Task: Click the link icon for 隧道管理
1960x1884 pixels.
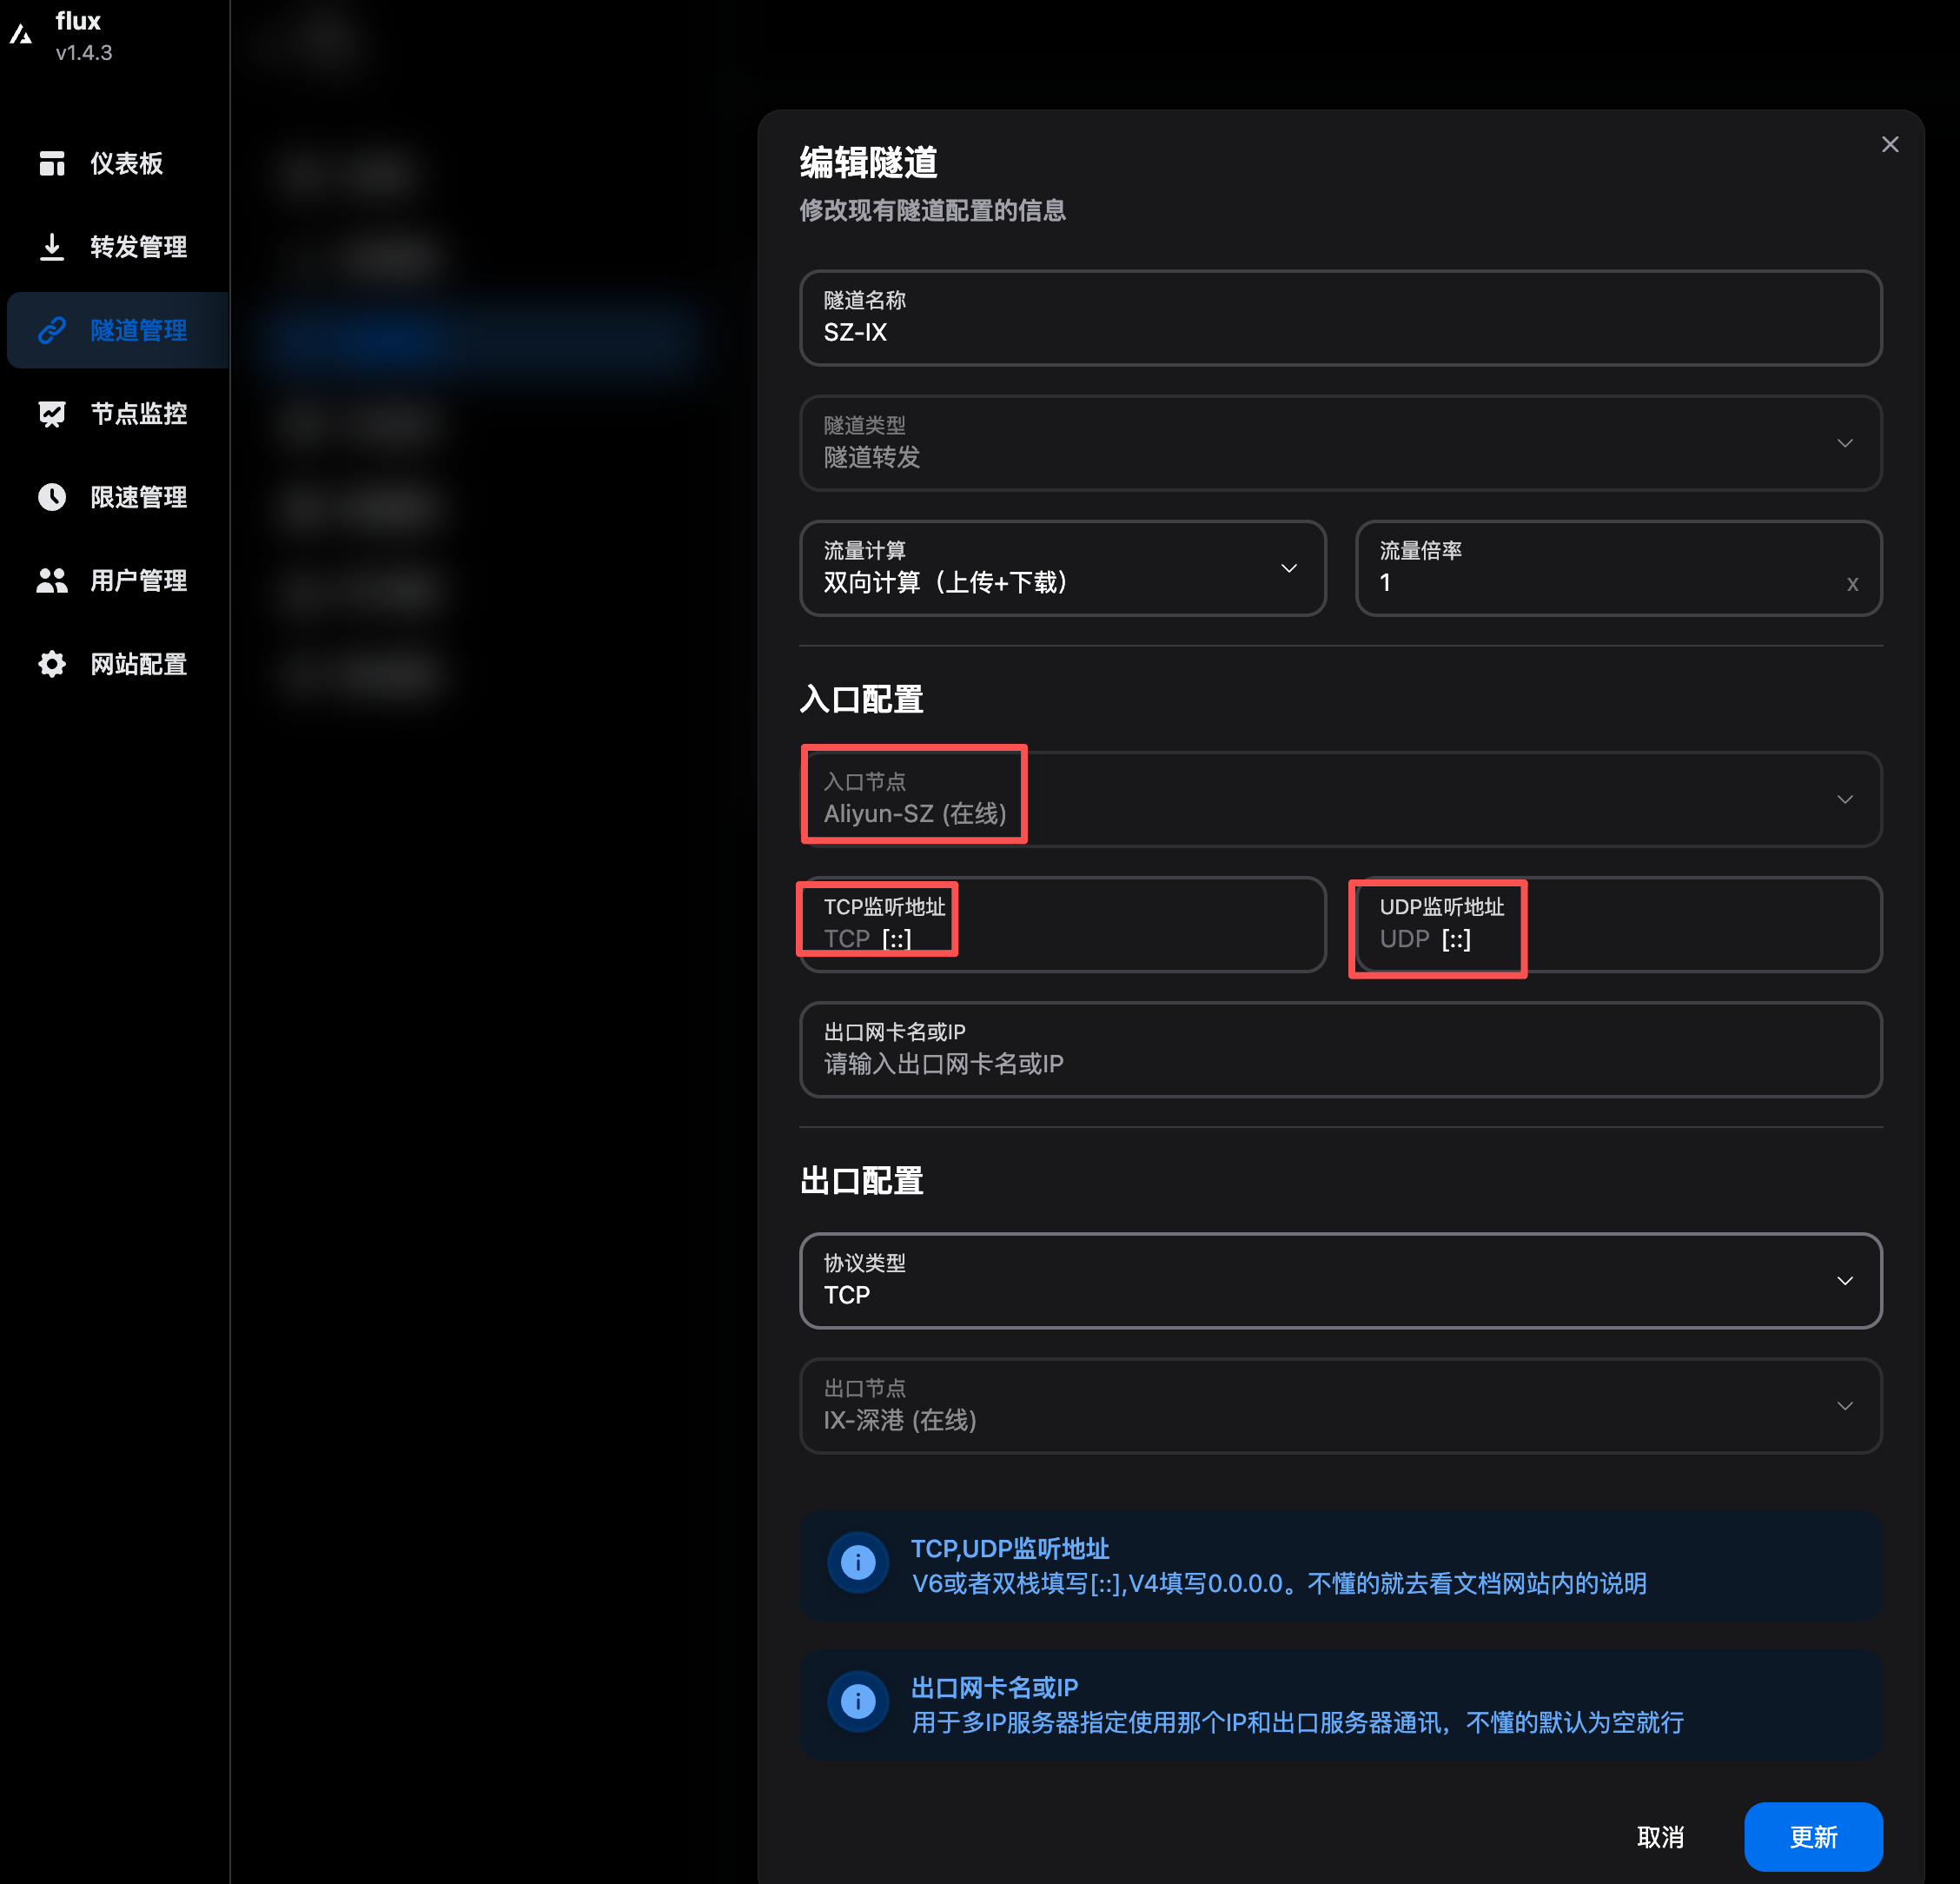Action: pos(52,330)
